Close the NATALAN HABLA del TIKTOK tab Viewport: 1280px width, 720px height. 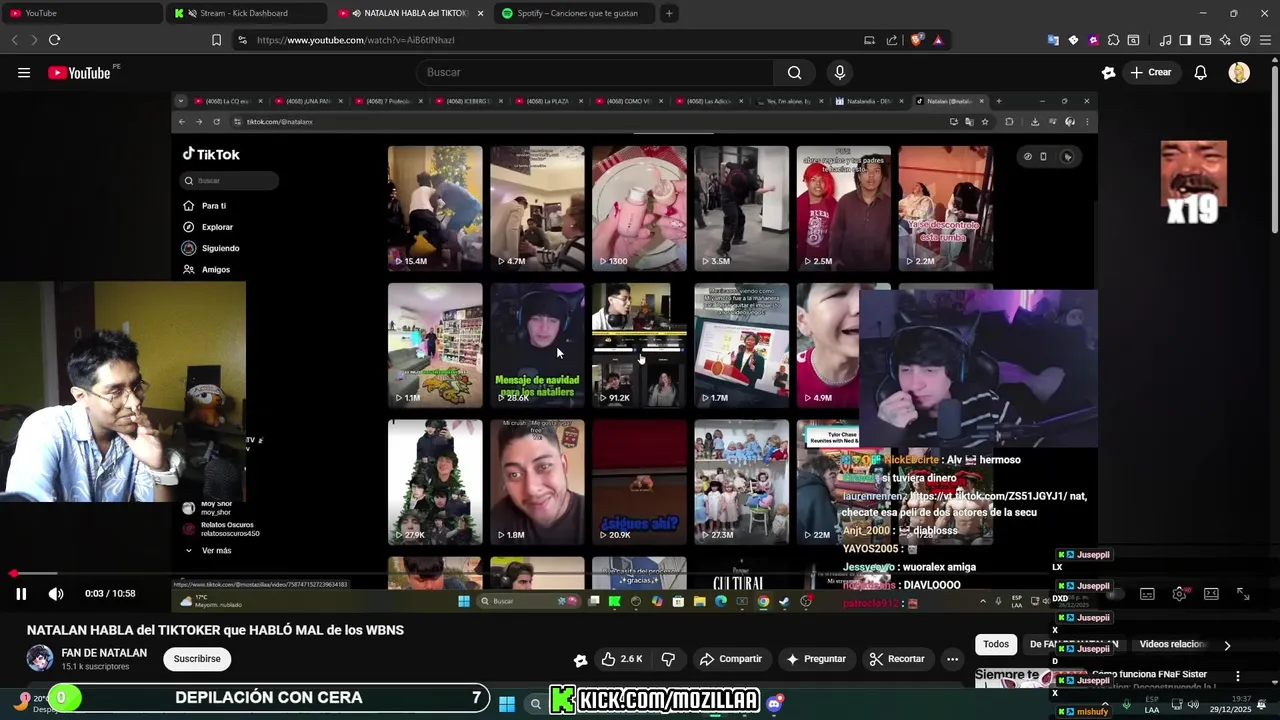click(x=481, y=13)
